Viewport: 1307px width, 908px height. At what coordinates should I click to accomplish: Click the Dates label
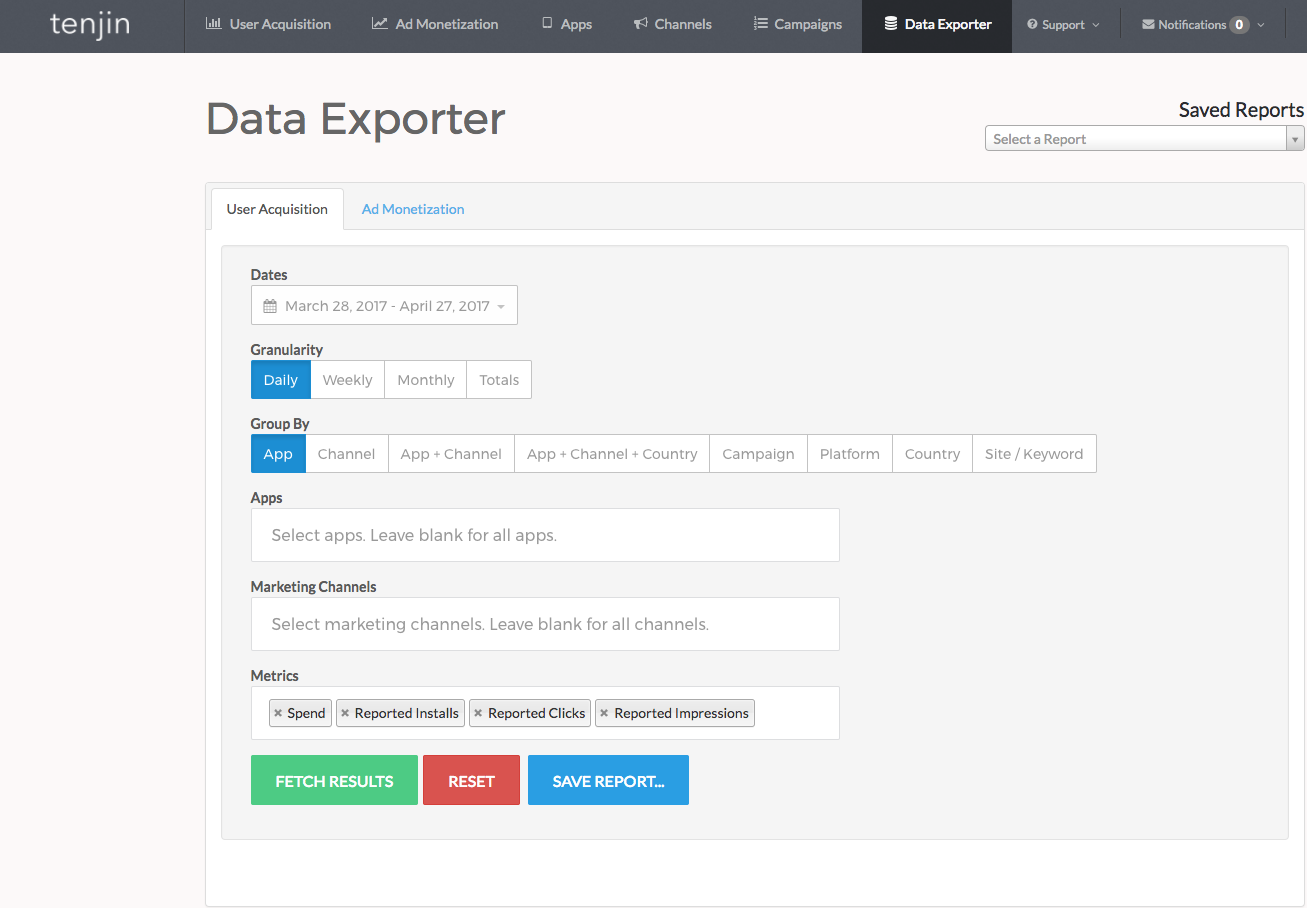[x=269, y=275]
